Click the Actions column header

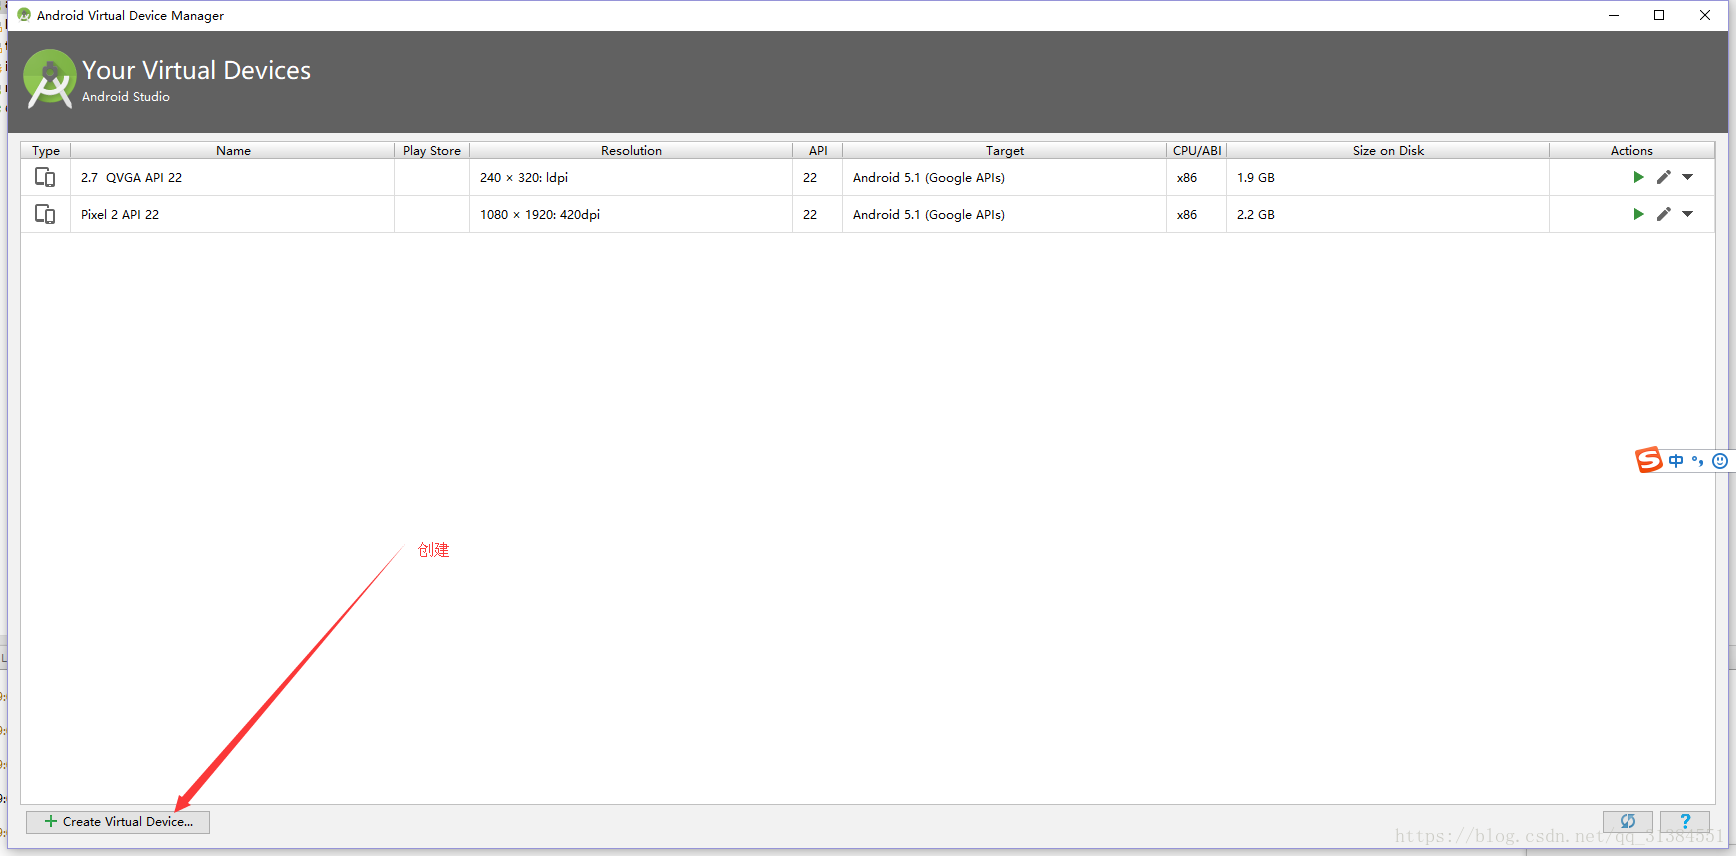click(1632, 150)
